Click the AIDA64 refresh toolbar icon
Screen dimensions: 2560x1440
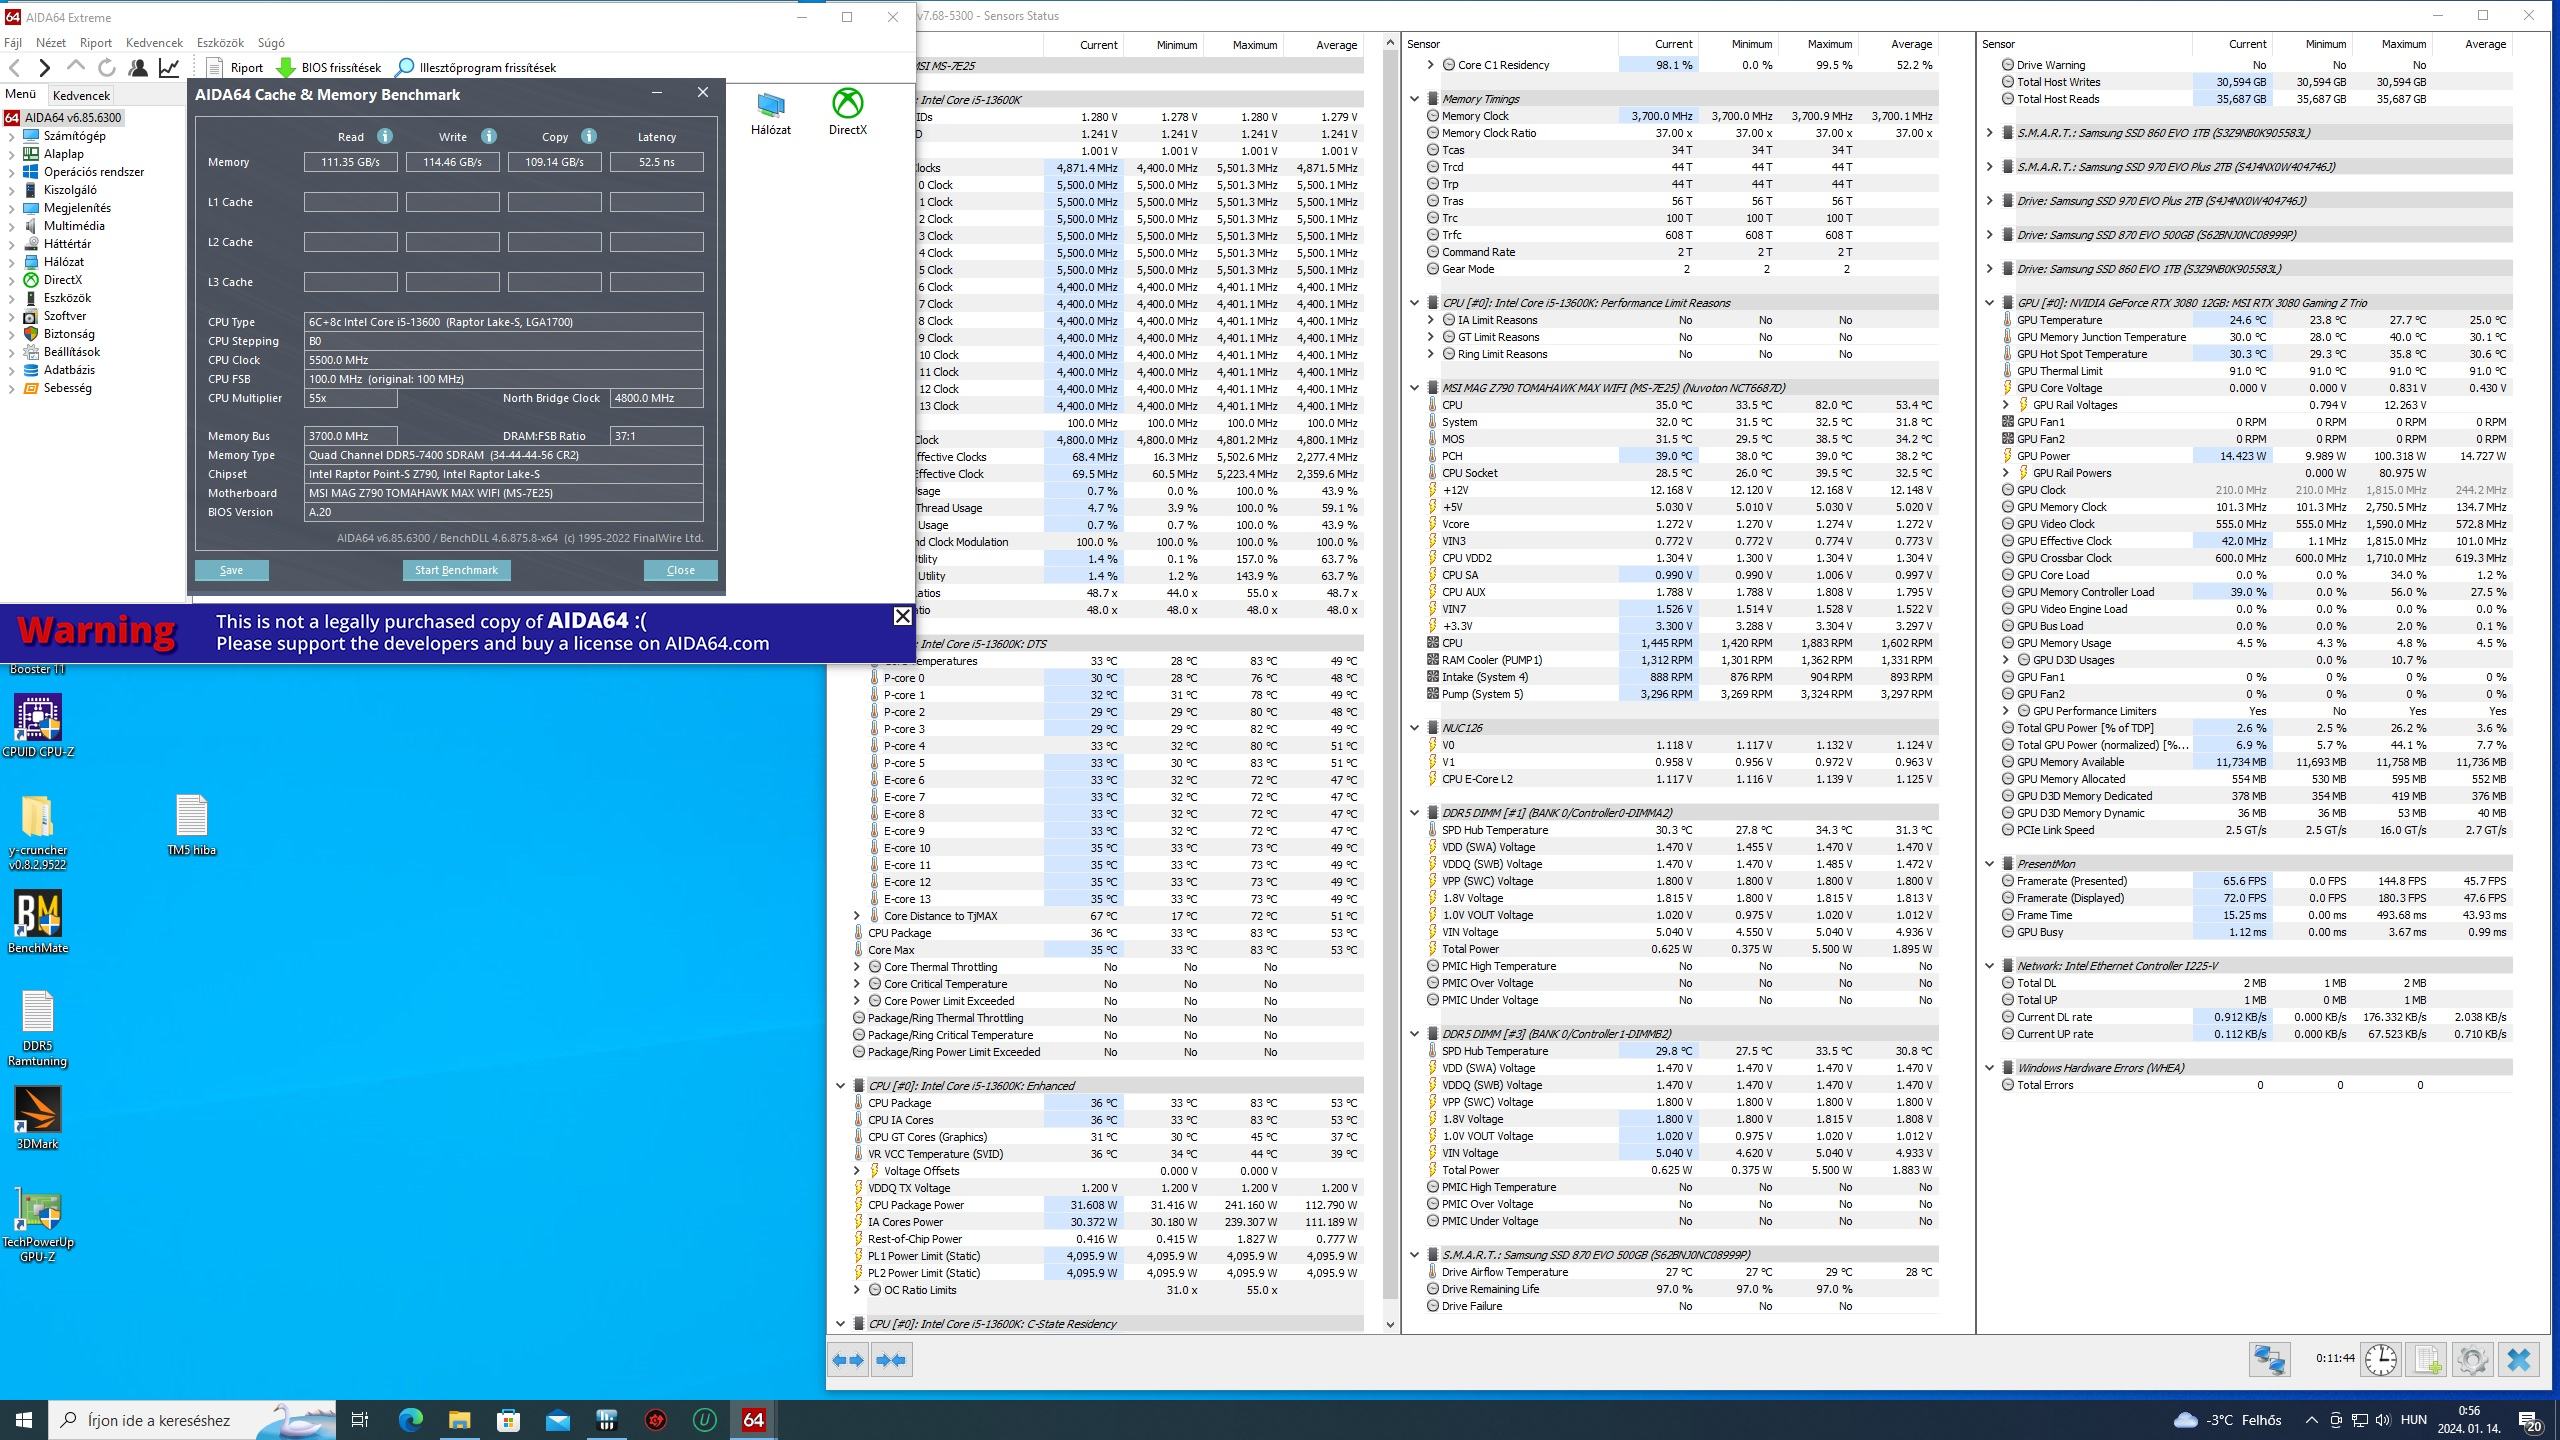(106, 67)
